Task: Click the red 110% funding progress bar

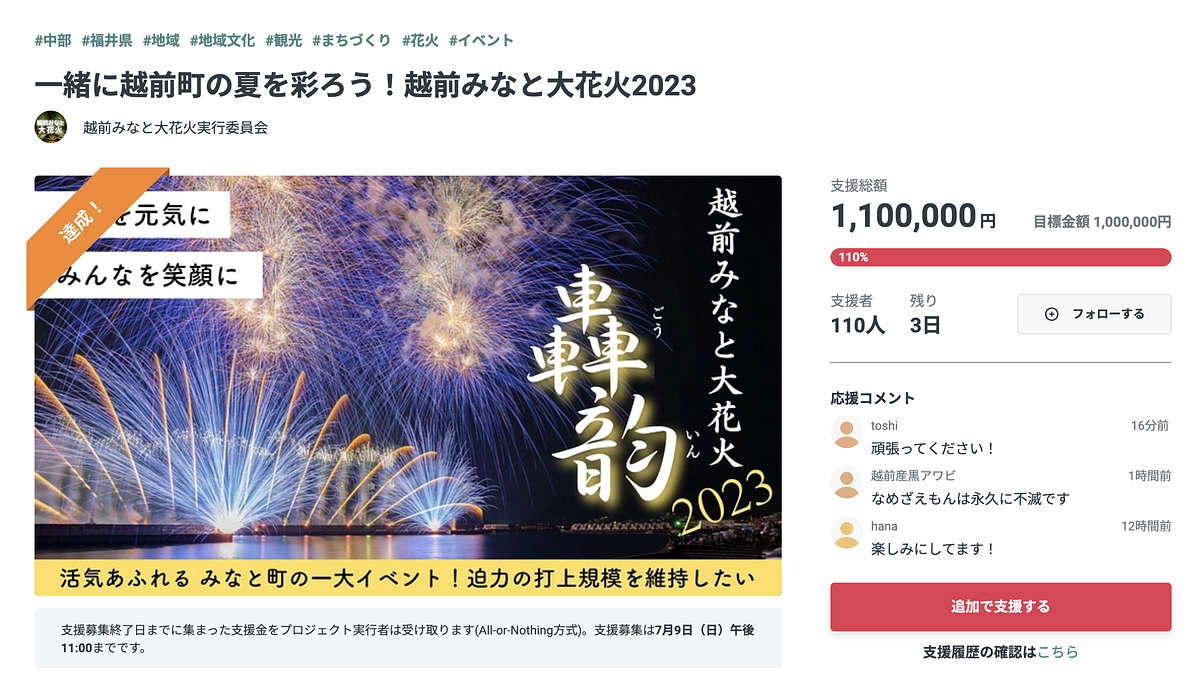Action: coord(999,257)
